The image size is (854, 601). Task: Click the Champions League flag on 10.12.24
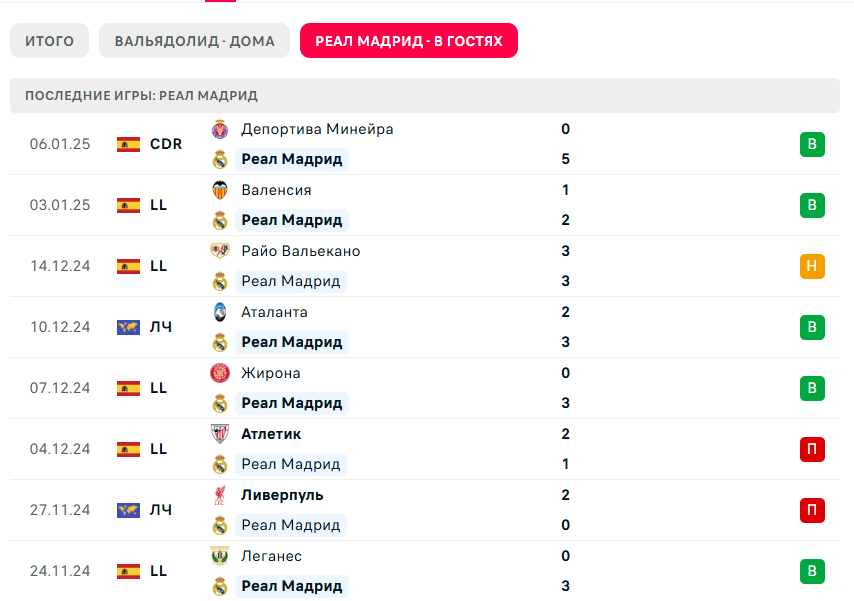[x=128, y=327]
